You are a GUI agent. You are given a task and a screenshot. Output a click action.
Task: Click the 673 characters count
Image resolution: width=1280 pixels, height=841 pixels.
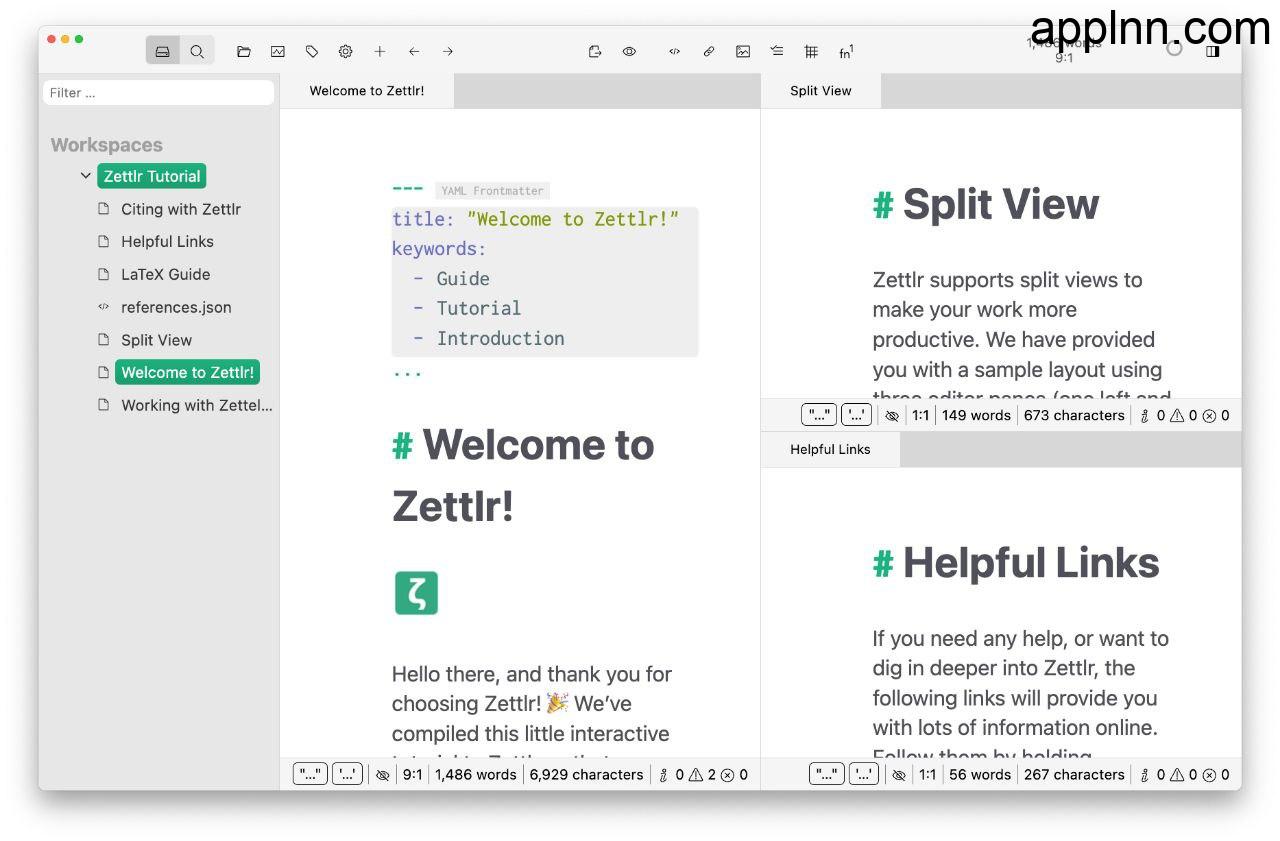(1074, 416)
